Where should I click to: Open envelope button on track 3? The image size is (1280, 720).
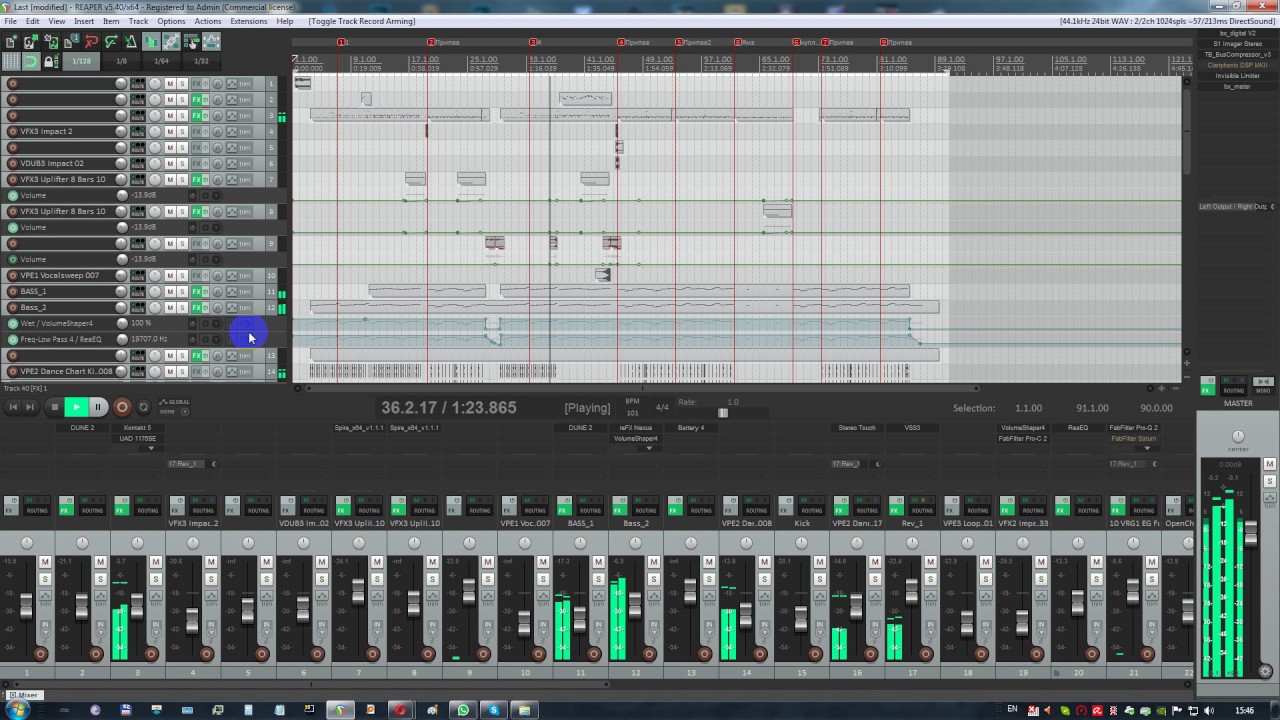[232, 115]
